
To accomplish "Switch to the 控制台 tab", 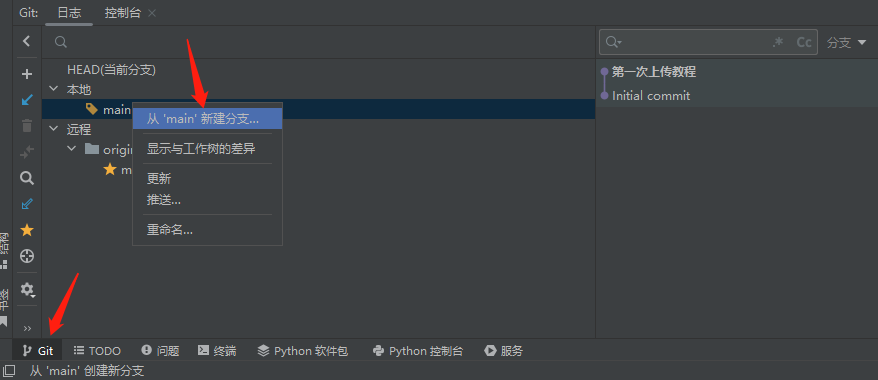I will pos(123,13).
